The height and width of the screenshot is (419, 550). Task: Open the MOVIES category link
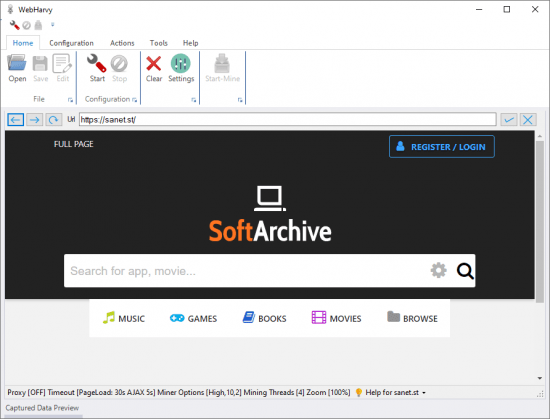(336, 318)
